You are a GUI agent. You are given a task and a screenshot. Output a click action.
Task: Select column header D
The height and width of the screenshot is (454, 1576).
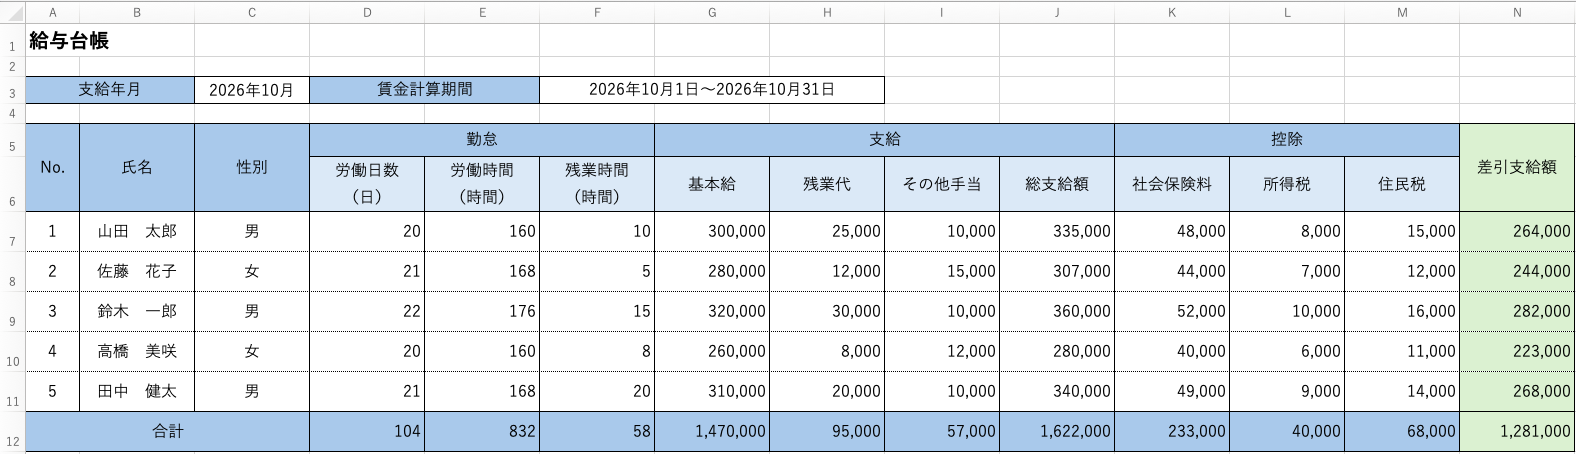(x=367, y=12)
